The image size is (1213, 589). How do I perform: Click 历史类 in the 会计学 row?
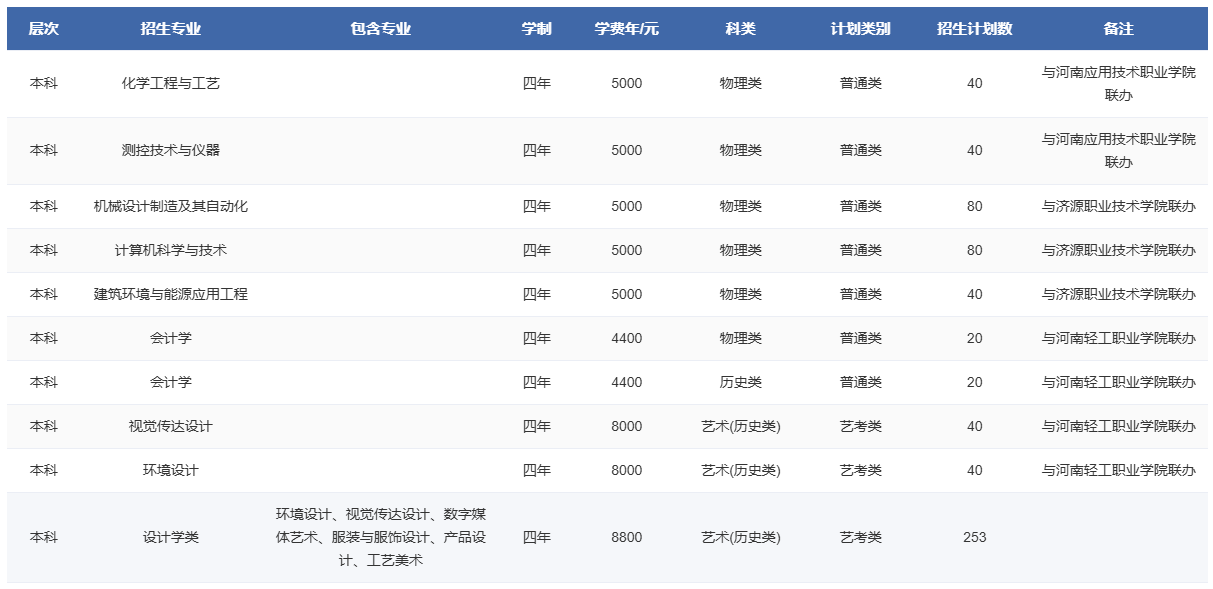741,382
